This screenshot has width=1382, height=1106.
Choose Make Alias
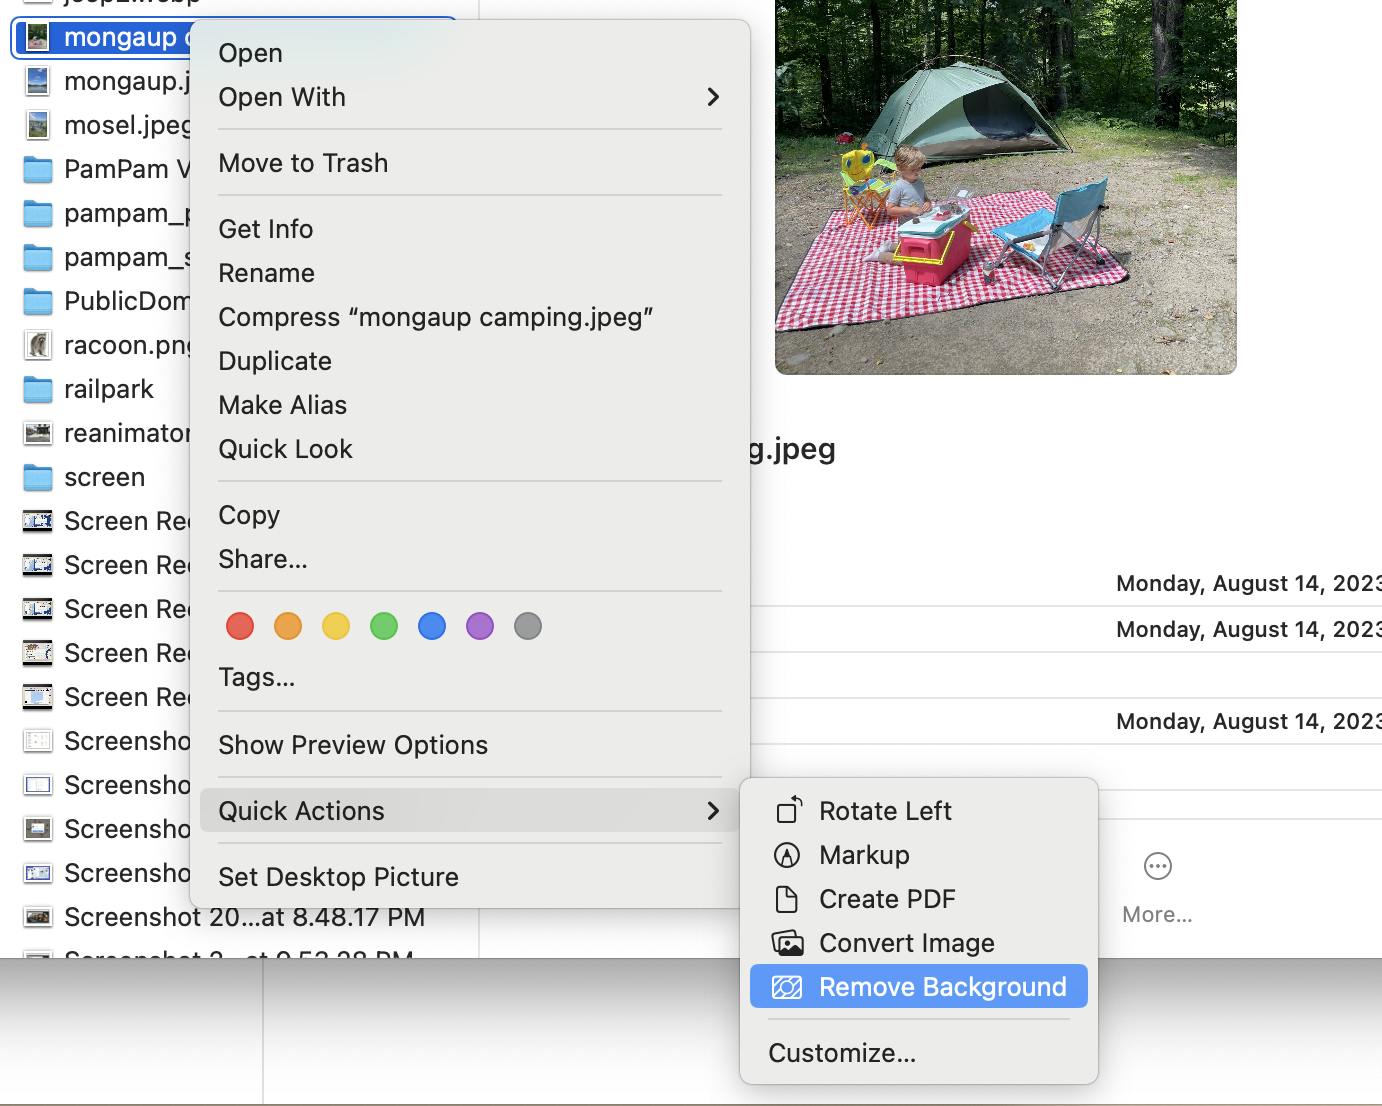tap(470, 405)
